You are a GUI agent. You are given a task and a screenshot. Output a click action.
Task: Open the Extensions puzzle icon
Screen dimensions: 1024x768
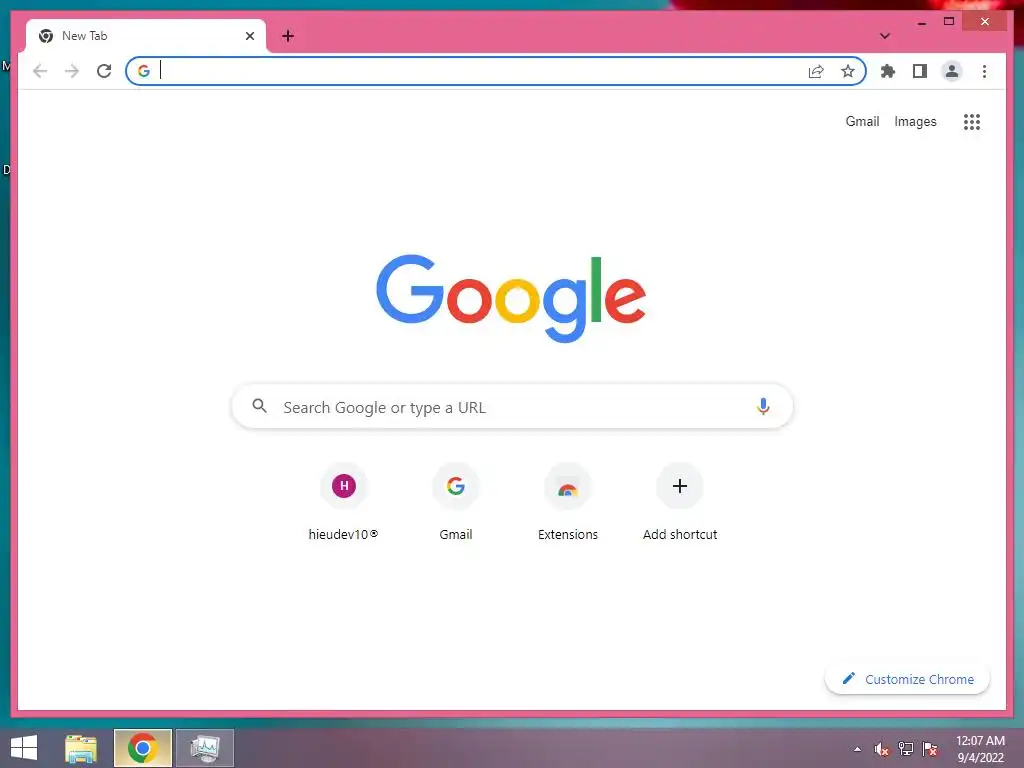coord(888,71)
